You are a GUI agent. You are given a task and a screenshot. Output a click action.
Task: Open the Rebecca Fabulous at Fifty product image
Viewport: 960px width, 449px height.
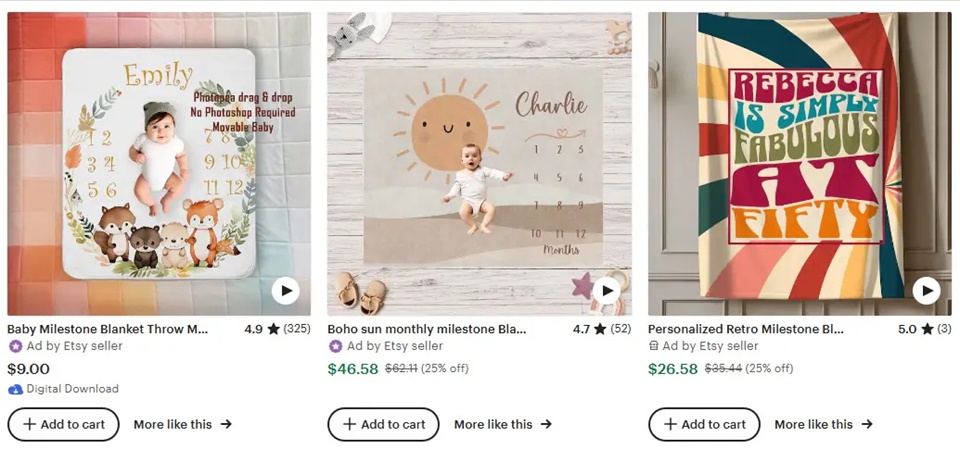(x=800, y=160)
